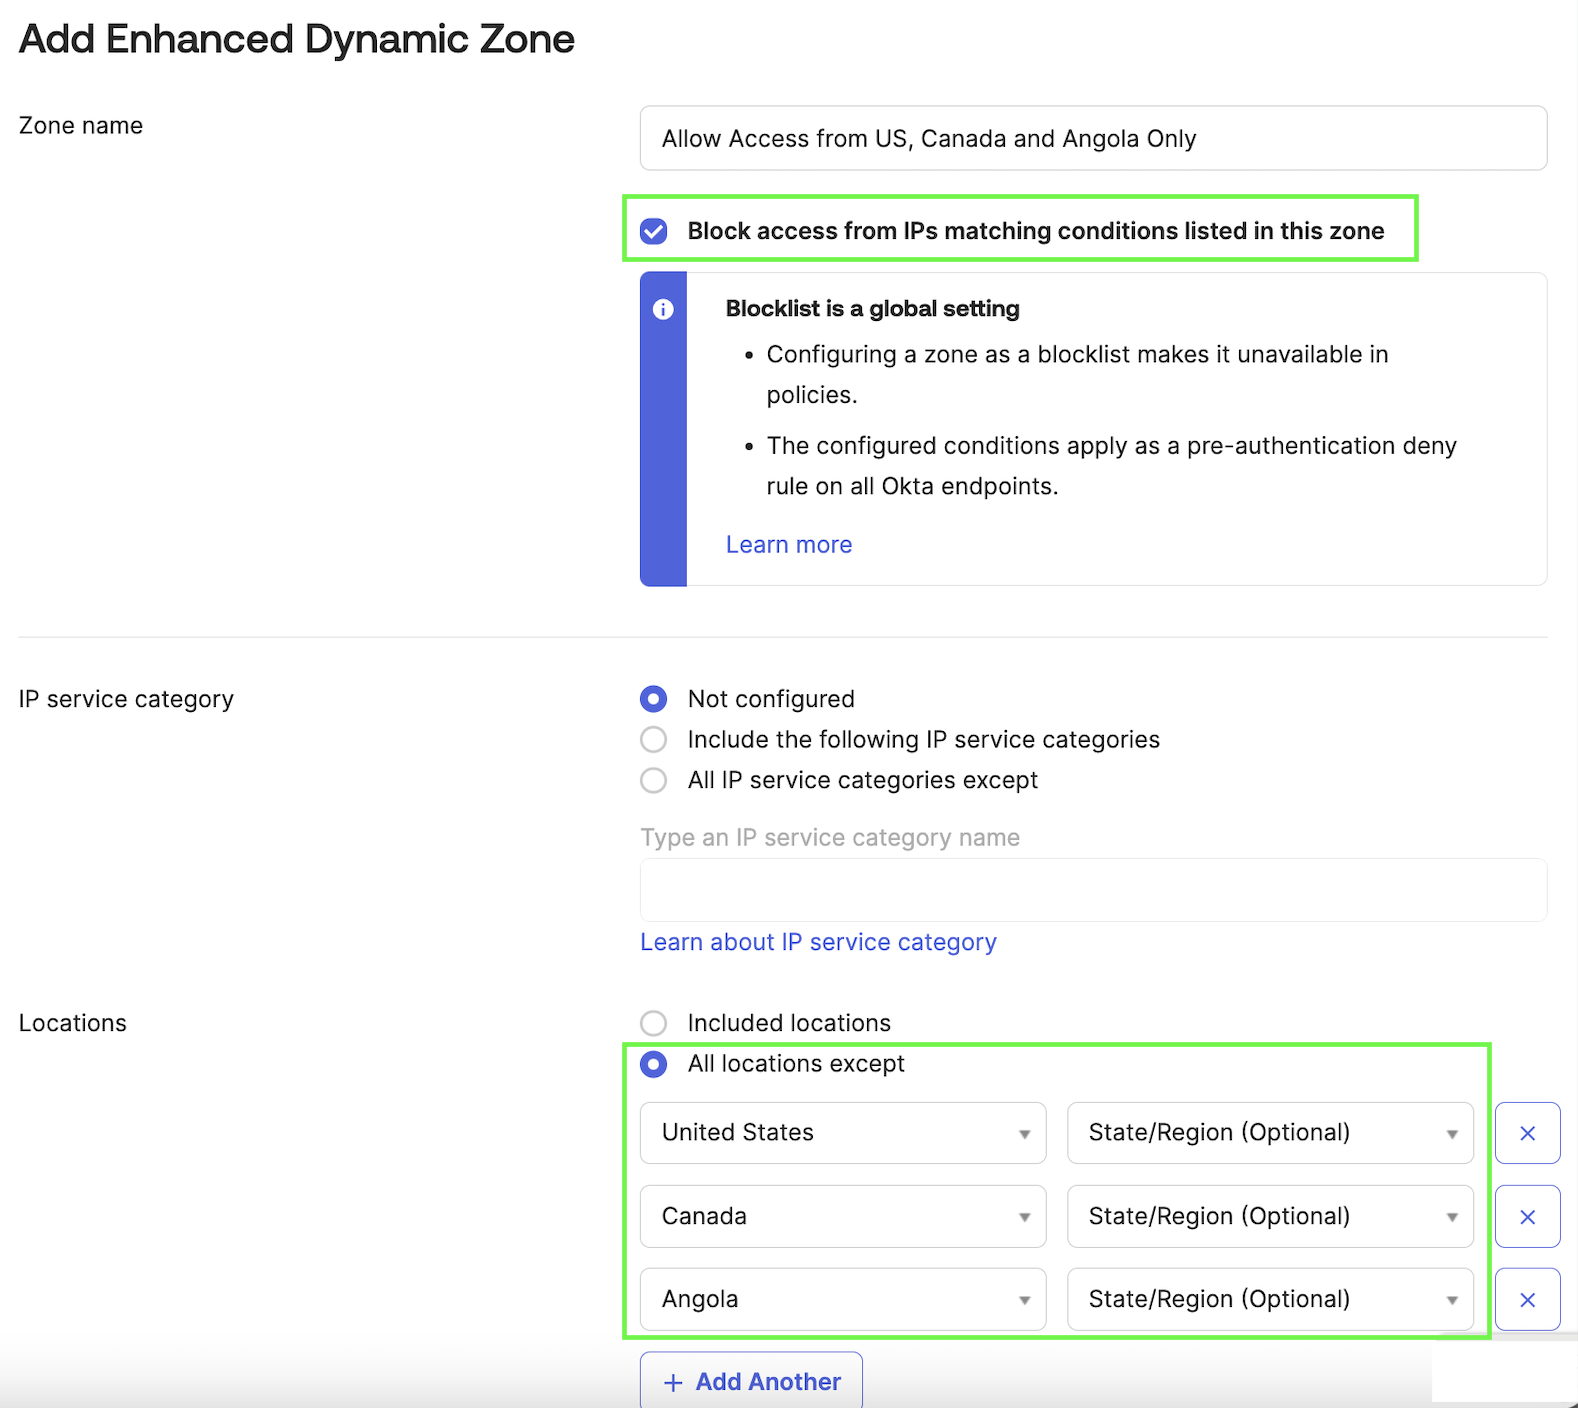
Task: Click the Add Another button
Action: pos(751,1381)
